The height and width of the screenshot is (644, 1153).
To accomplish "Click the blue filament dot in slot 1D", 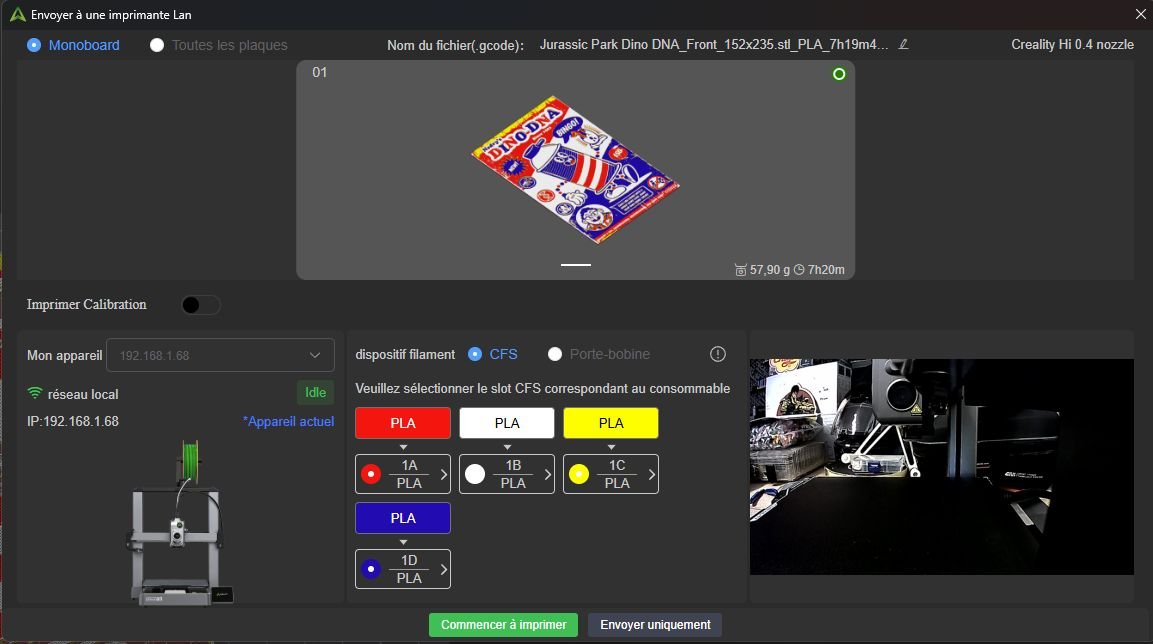I will [371, 569].
